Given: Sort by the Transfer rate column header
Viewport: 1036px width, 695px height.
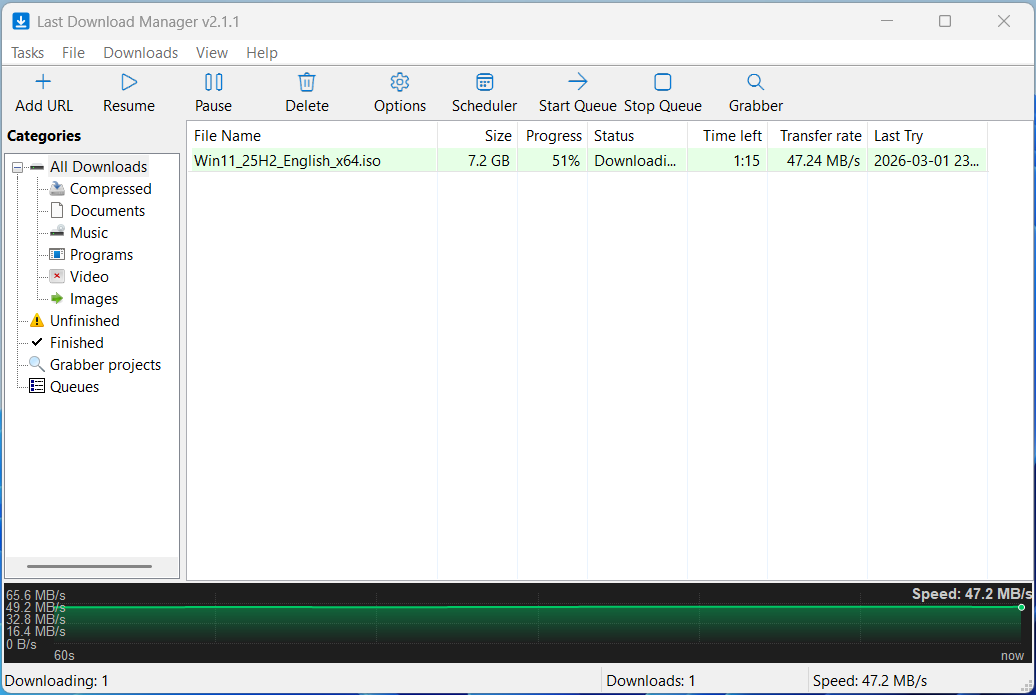Looking at the screenshot, I should (817, 135).
